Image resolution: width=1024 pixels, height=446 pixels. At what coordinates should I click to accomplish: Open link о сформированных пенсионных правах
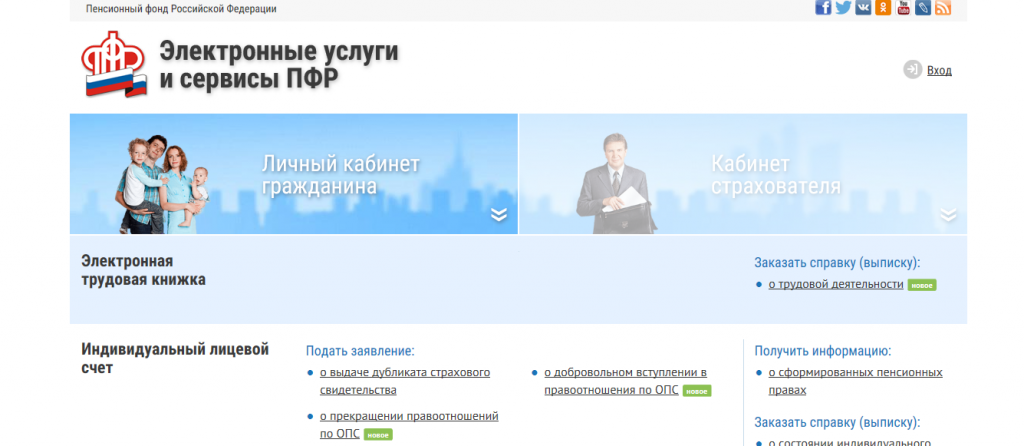tap(856, 381)
